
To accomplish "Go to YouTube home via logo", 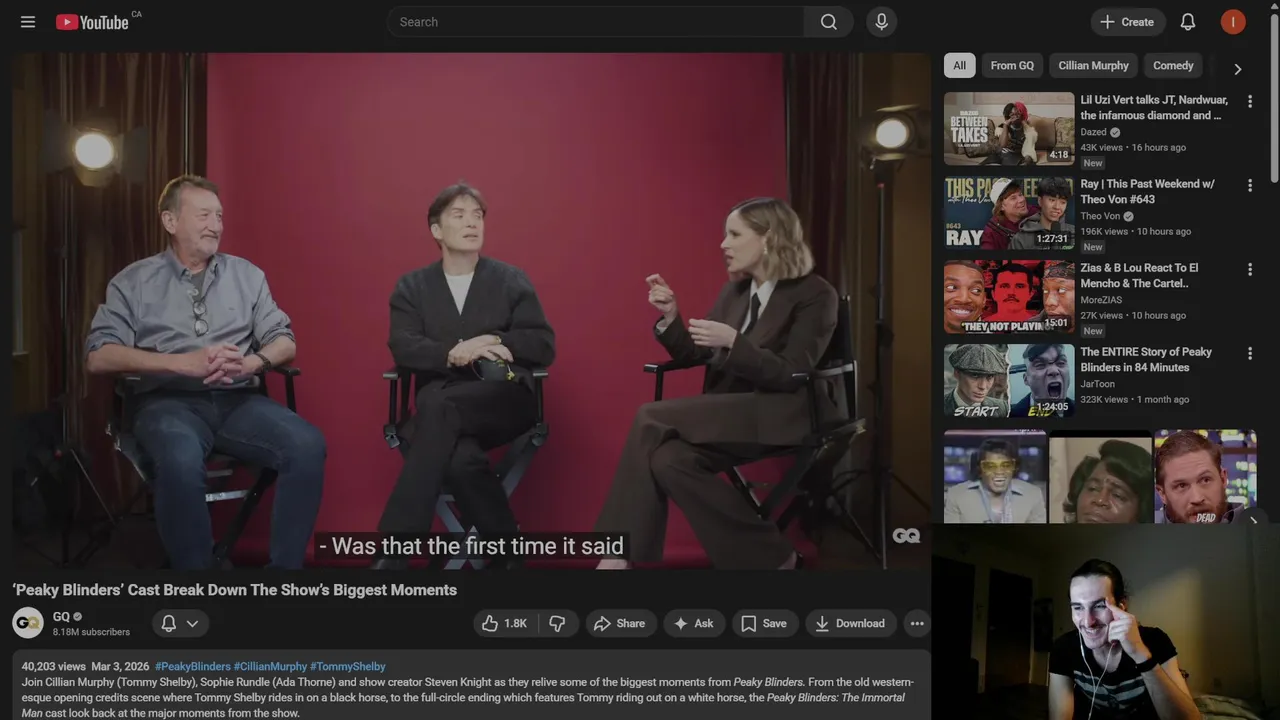I will coord(92,22).
